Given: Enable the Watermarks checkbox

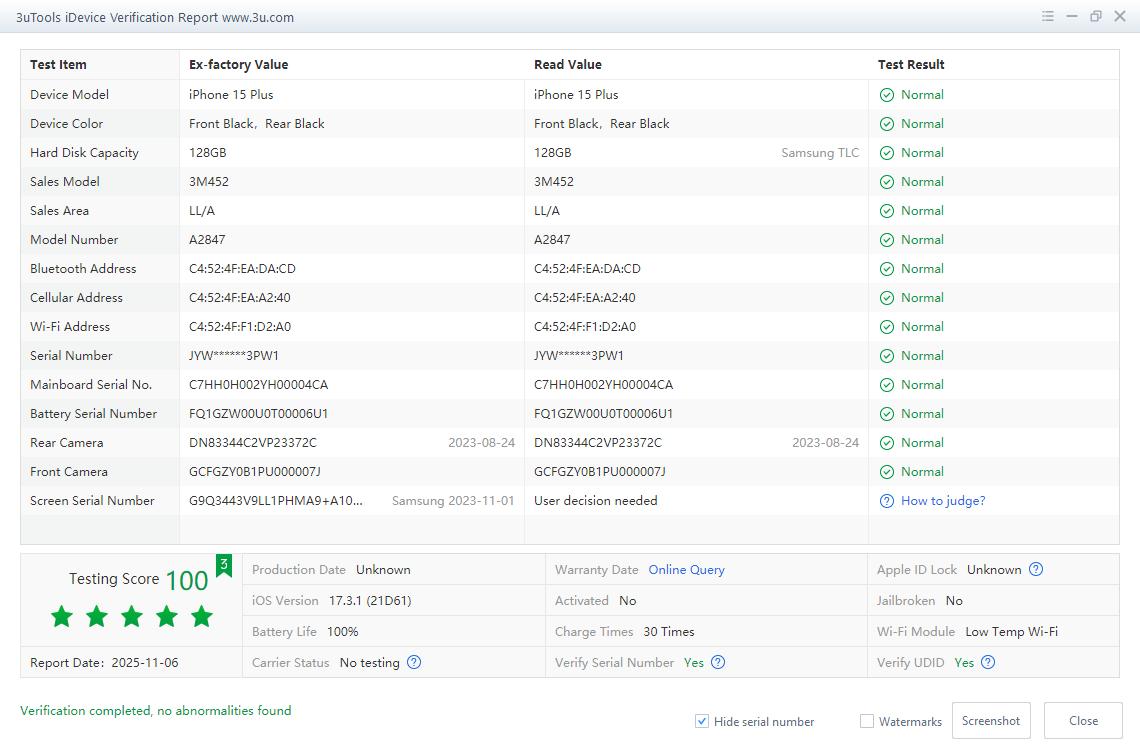Looking at the screenshot, I should (867, 721).
